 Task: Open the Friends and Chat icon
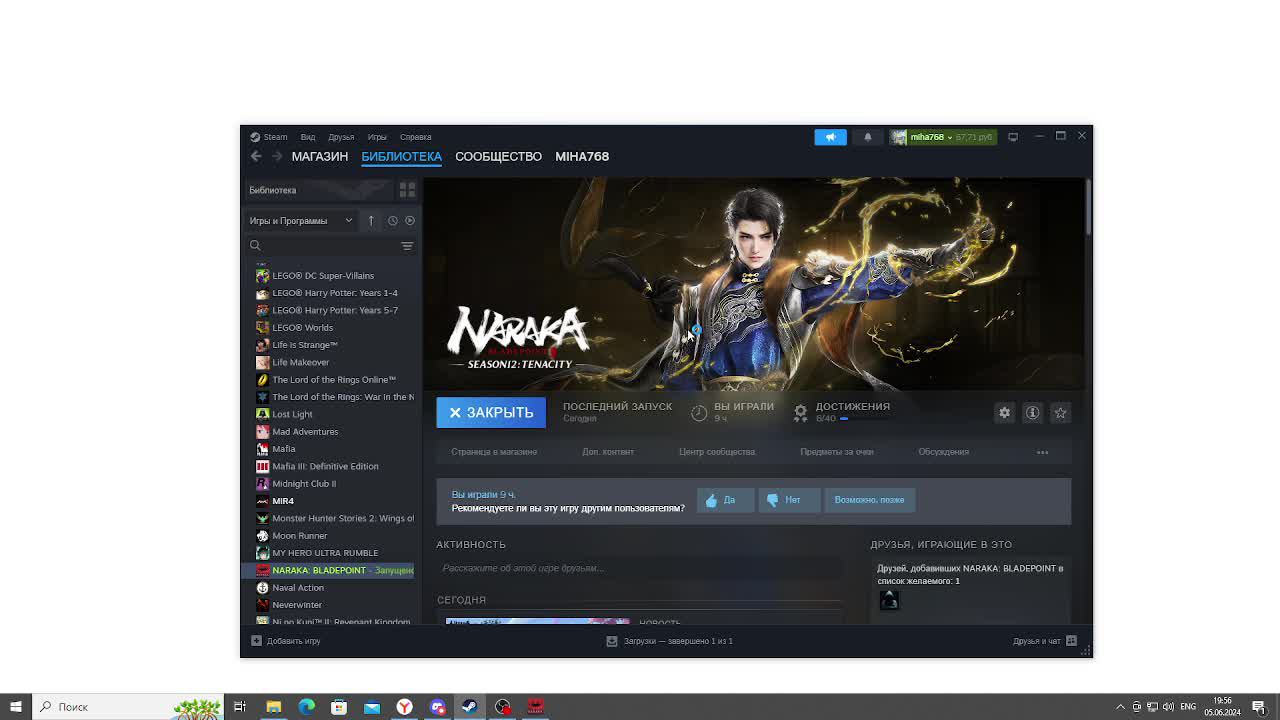[1071, 641]
